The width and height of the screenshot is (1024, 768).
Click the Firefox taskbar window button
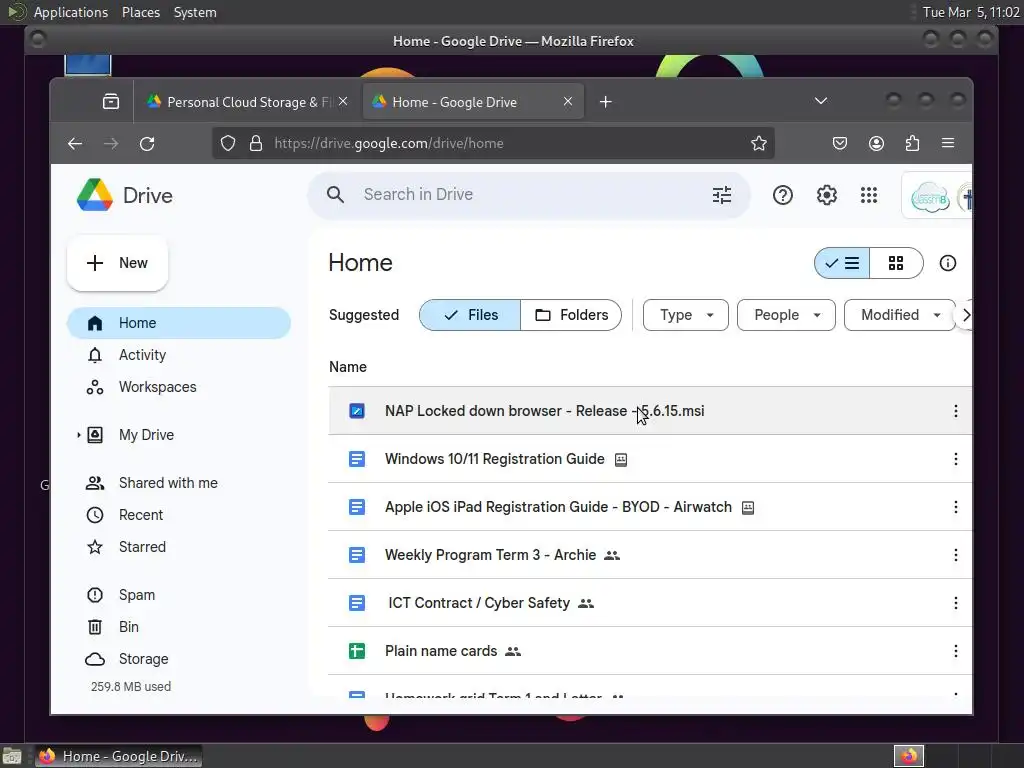(x=118, y=756)
